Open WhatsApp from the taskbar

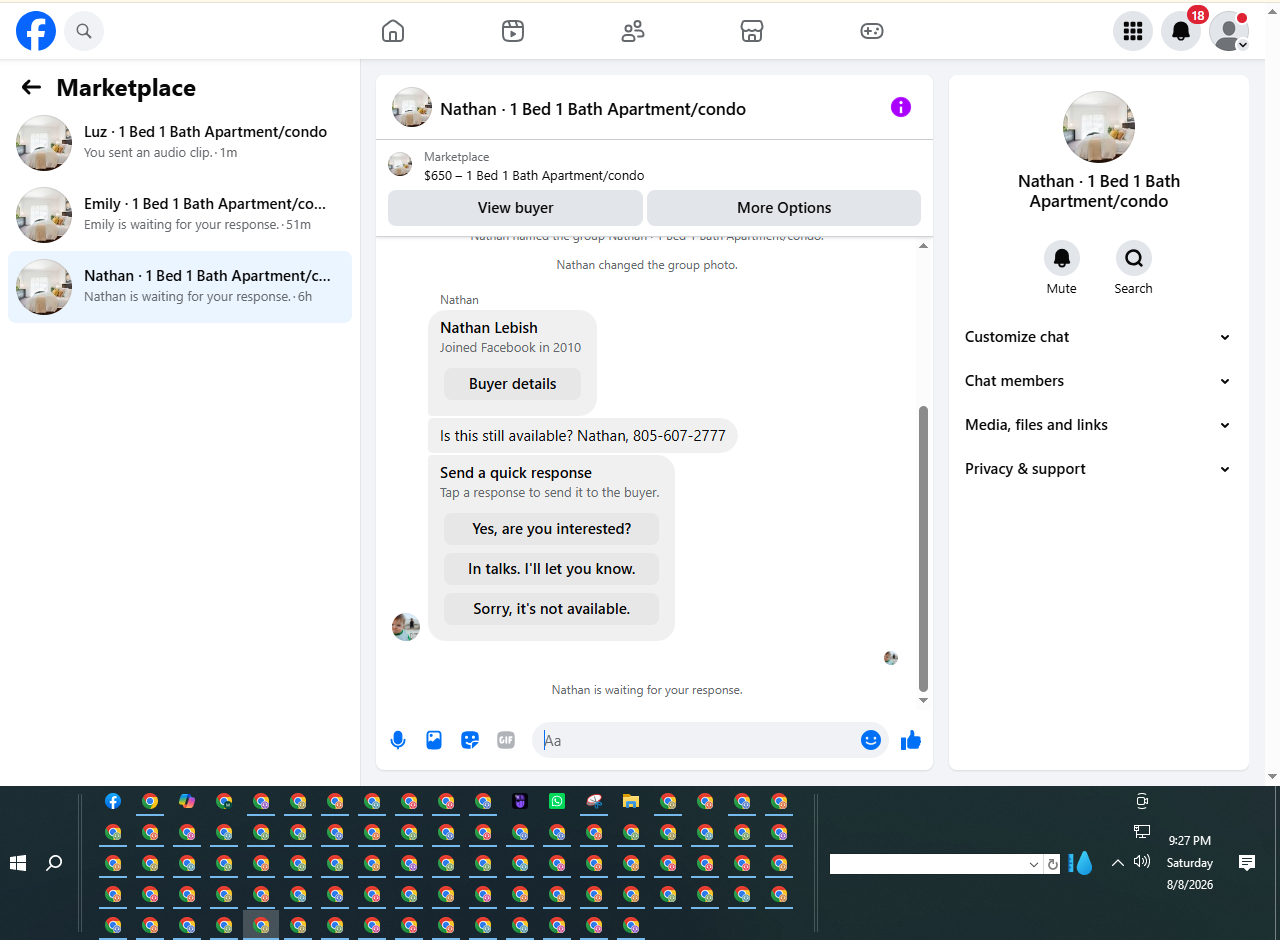point(557,801)
